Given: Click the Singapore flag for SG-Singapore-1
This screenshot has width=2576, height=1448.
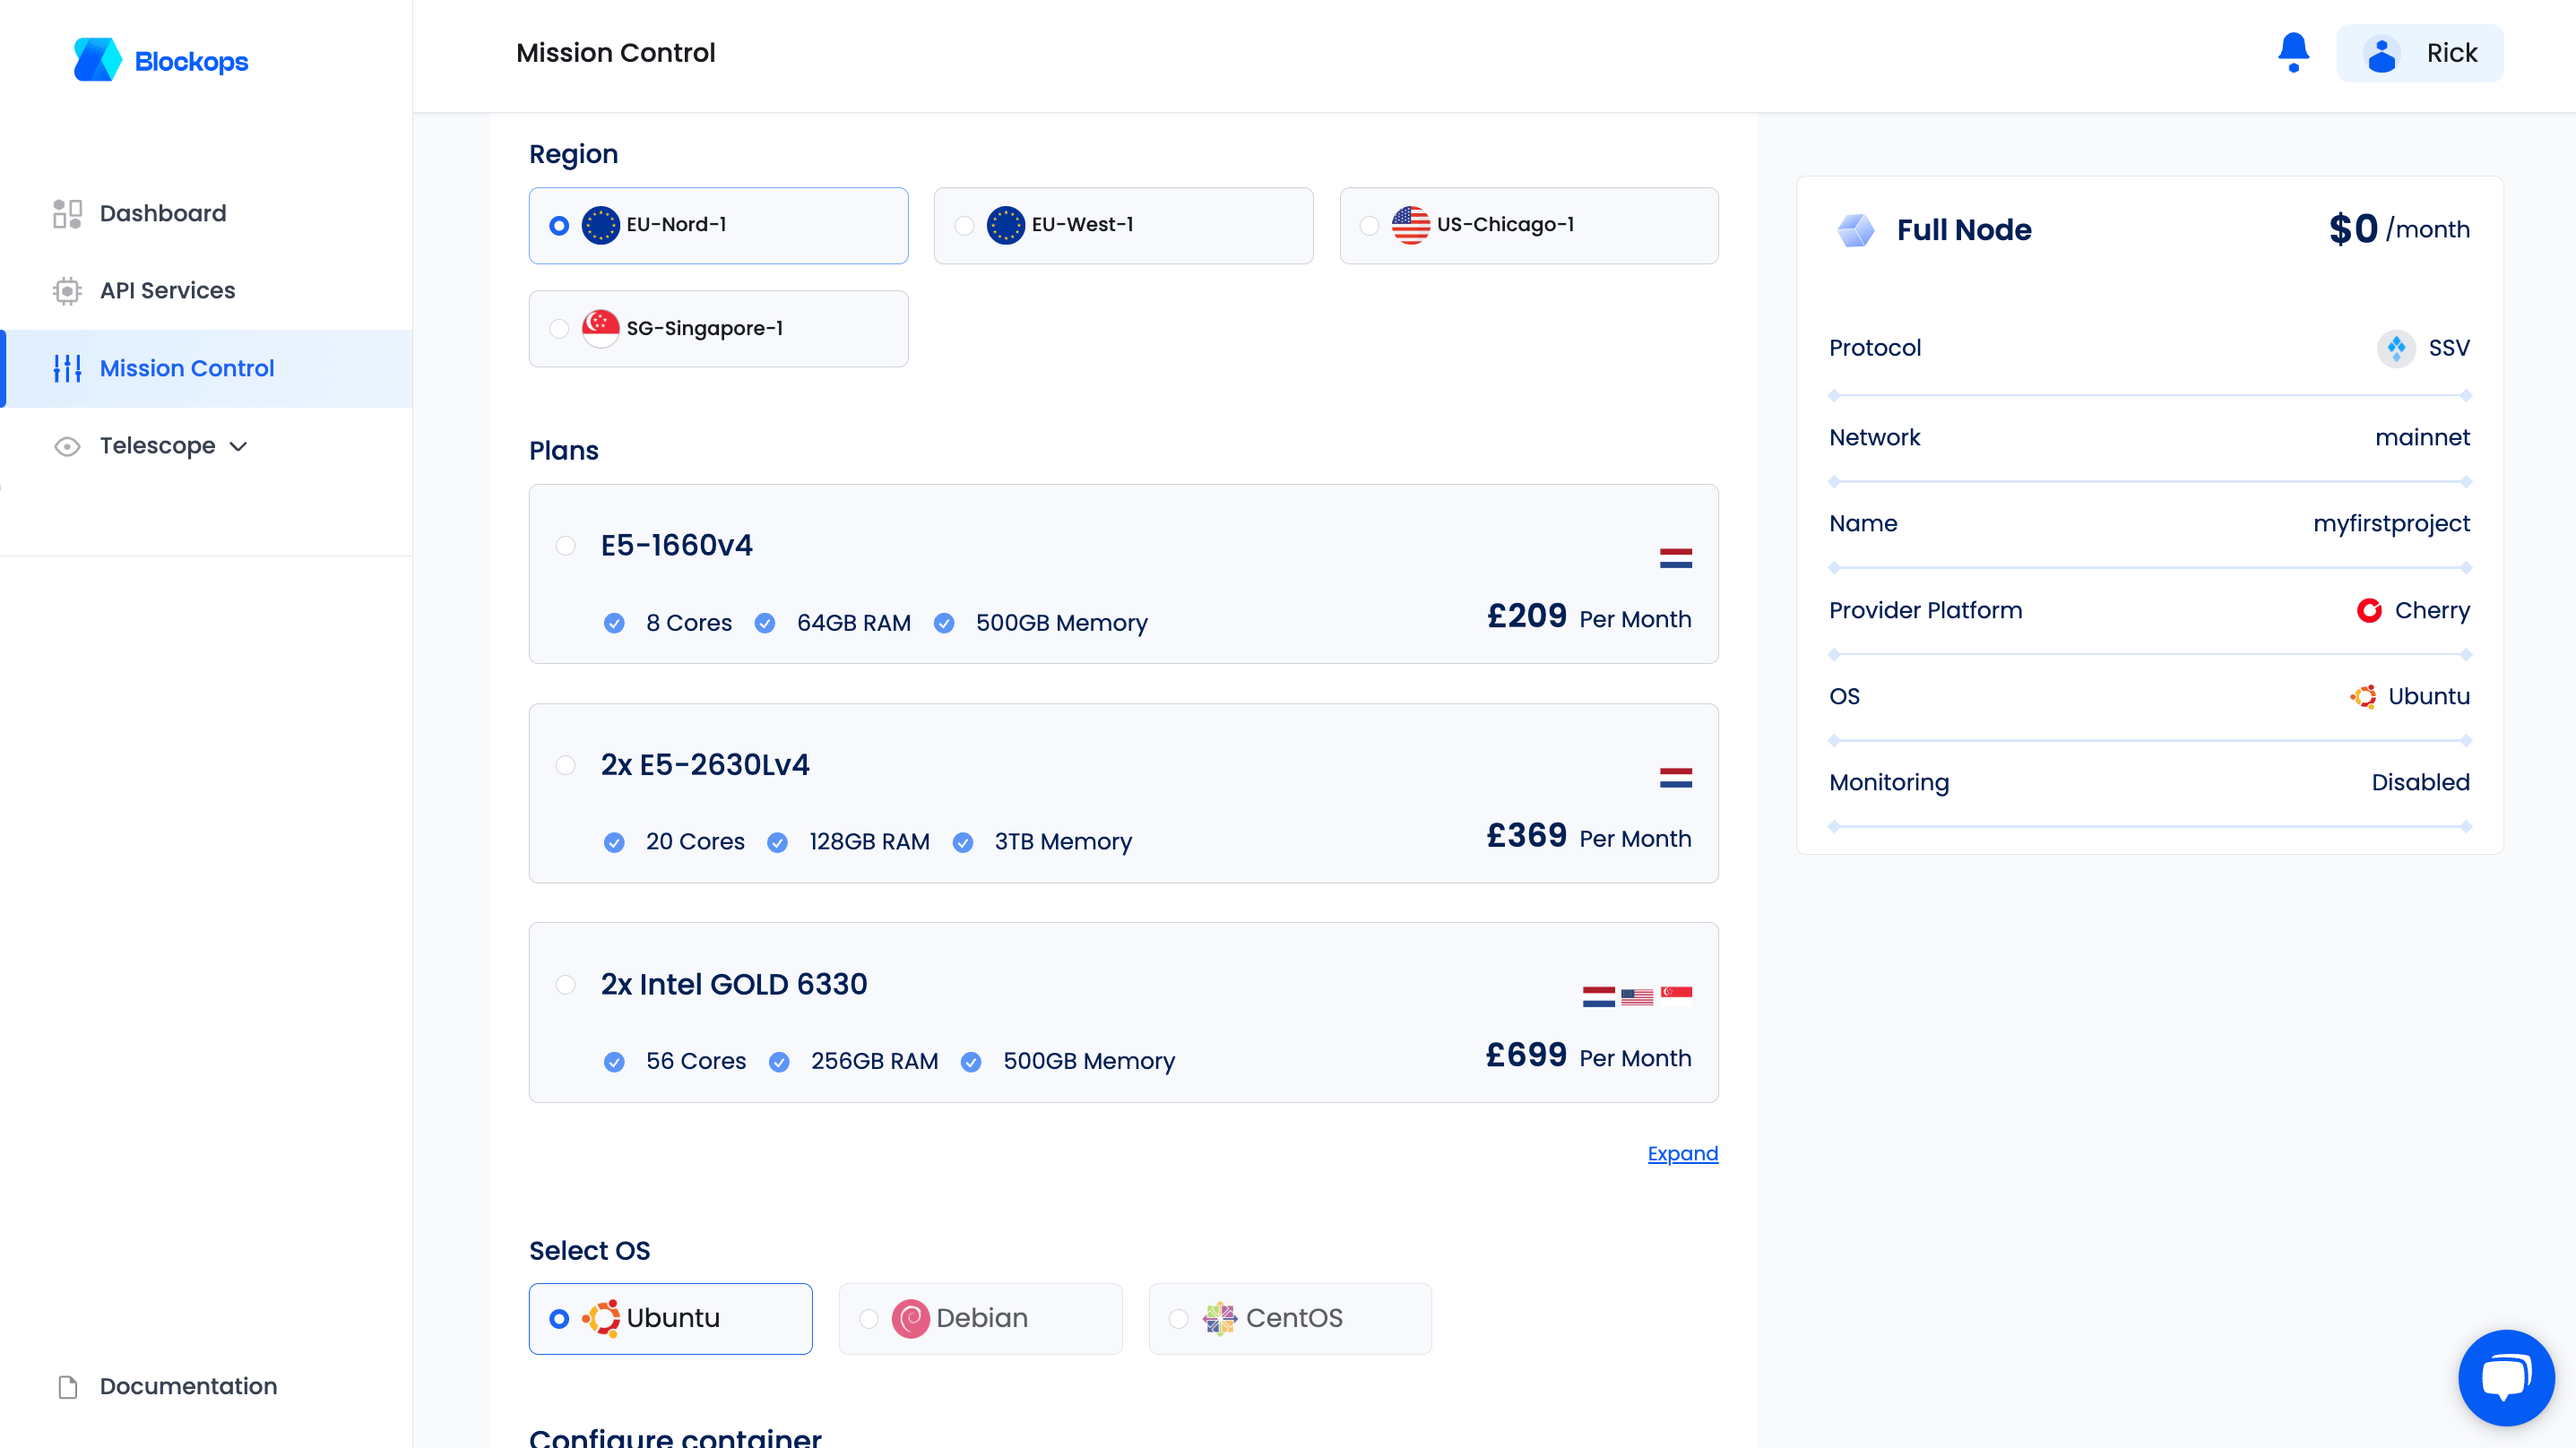Looking at the screenshot, I should click(601, 328).
